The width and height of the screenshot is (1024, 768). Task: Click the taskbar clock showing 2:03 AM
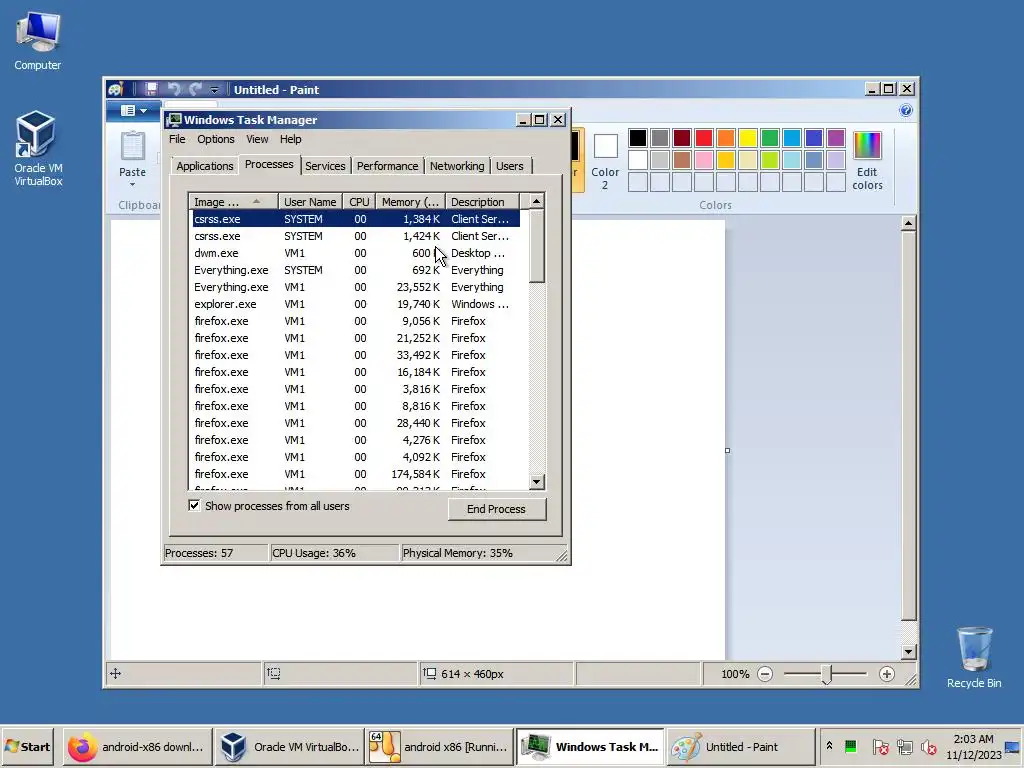click(973, 746)
